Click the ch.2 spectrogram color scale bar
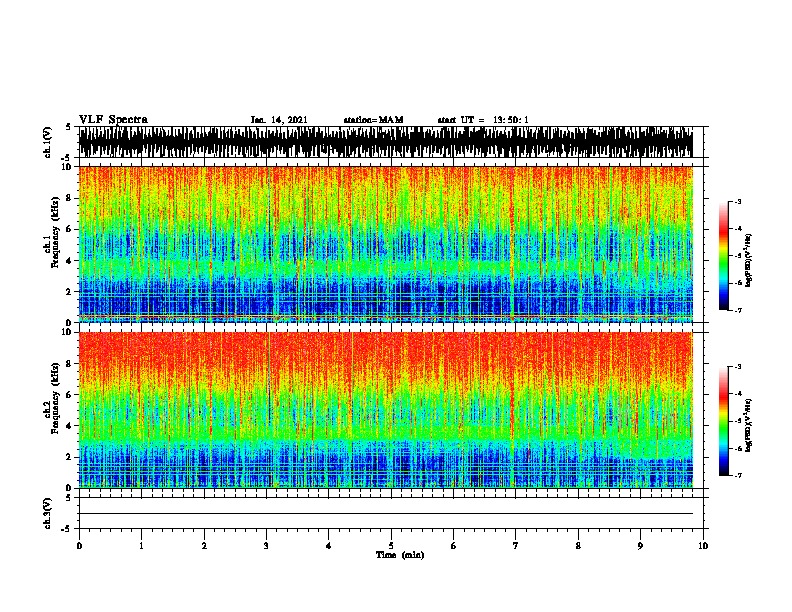The height and width of the screenshot is (612, 792). coord(724,421)
